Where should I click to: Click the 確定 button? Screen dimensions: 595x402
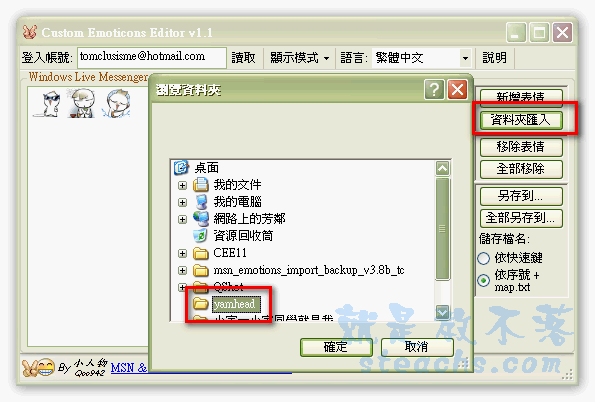pyautogui.click(x=336, y=347)
